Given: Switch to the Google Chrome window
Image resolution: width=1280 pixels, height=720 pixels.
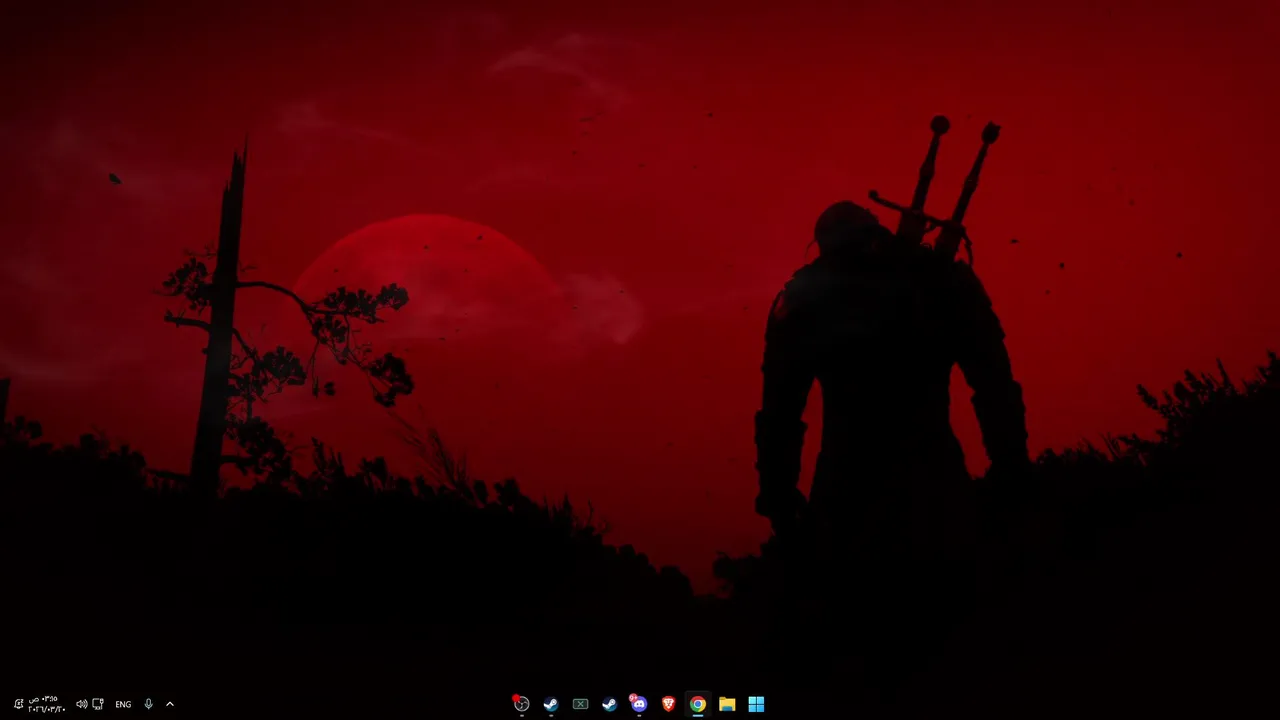Looking at the screenshot, I should [698, 704].
